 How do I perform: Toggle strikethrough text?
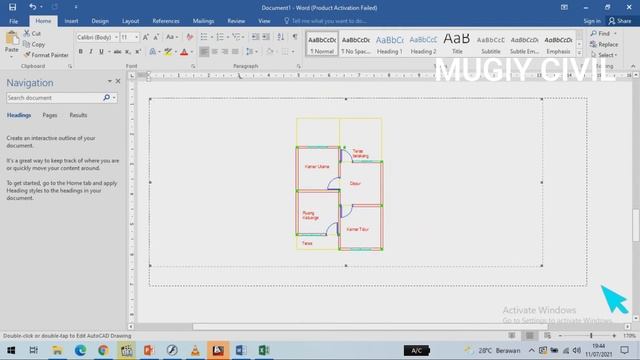click(118, 52)
